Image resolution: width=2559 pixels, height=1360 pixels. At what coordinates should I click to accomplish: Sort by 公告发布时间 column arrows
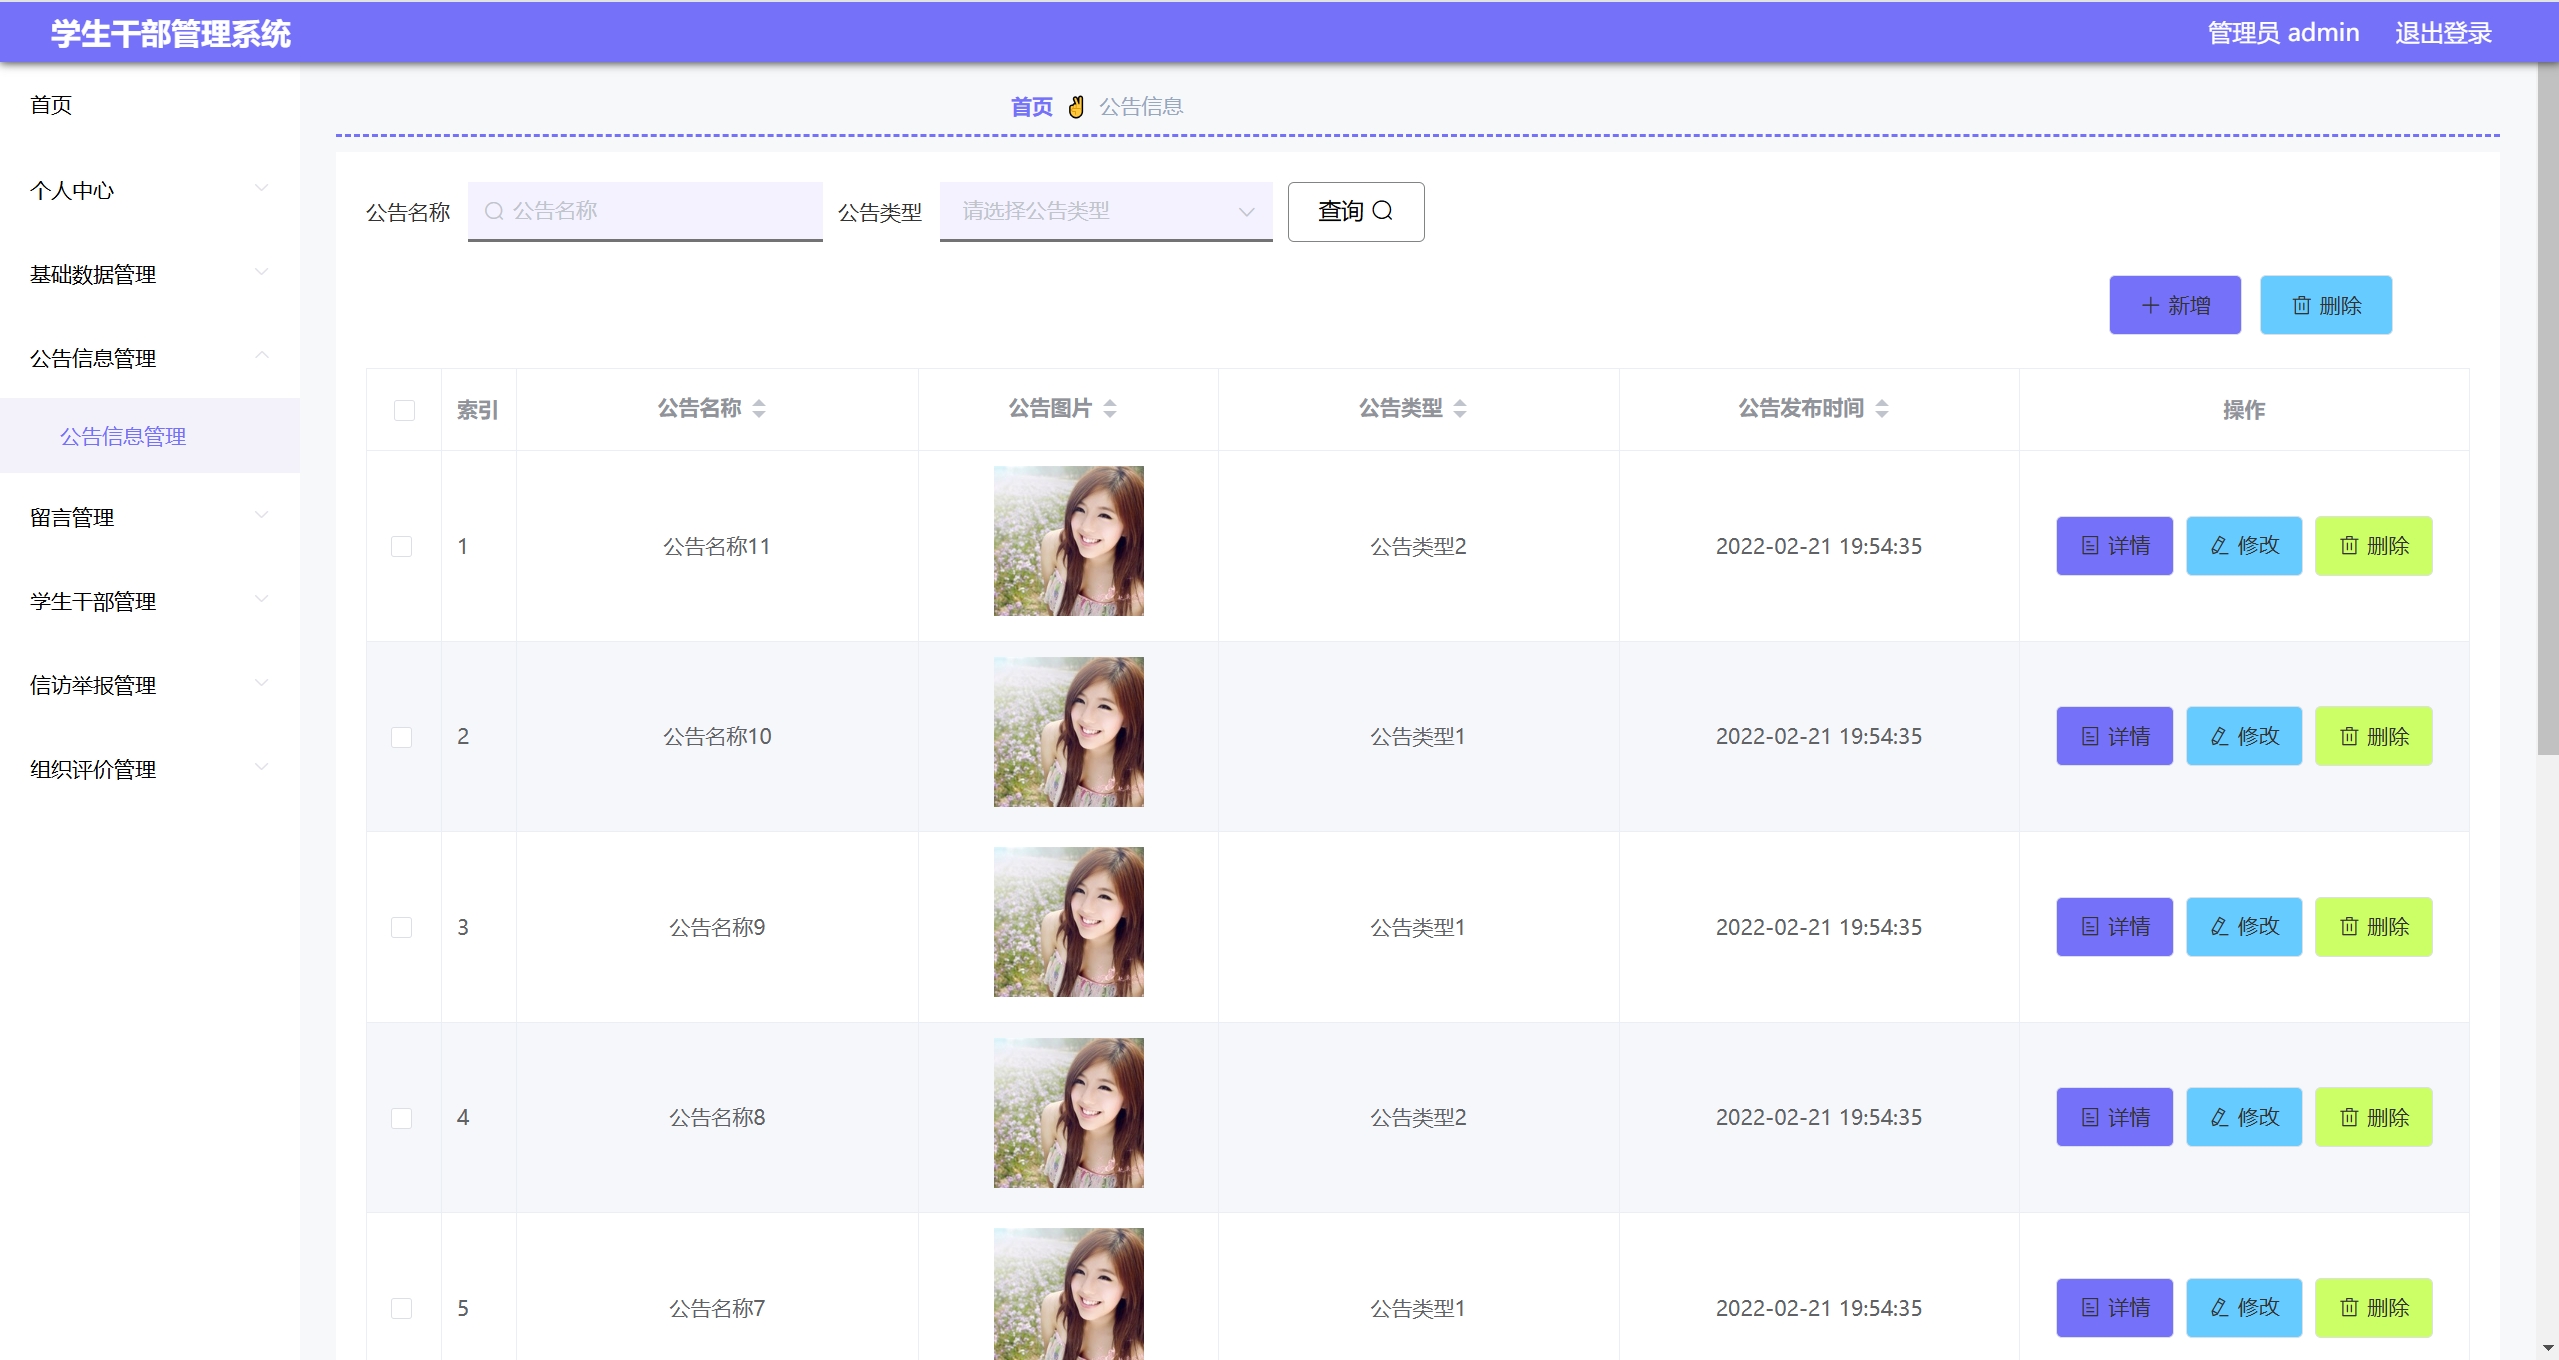1882,408
